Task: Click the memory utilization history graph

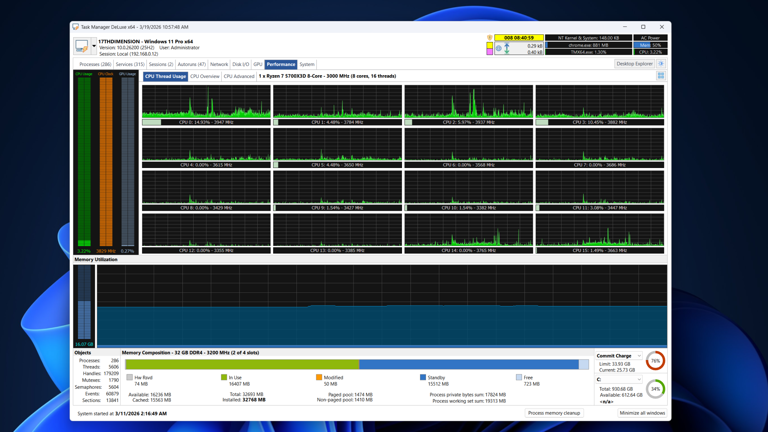Action: pos(382,306)
